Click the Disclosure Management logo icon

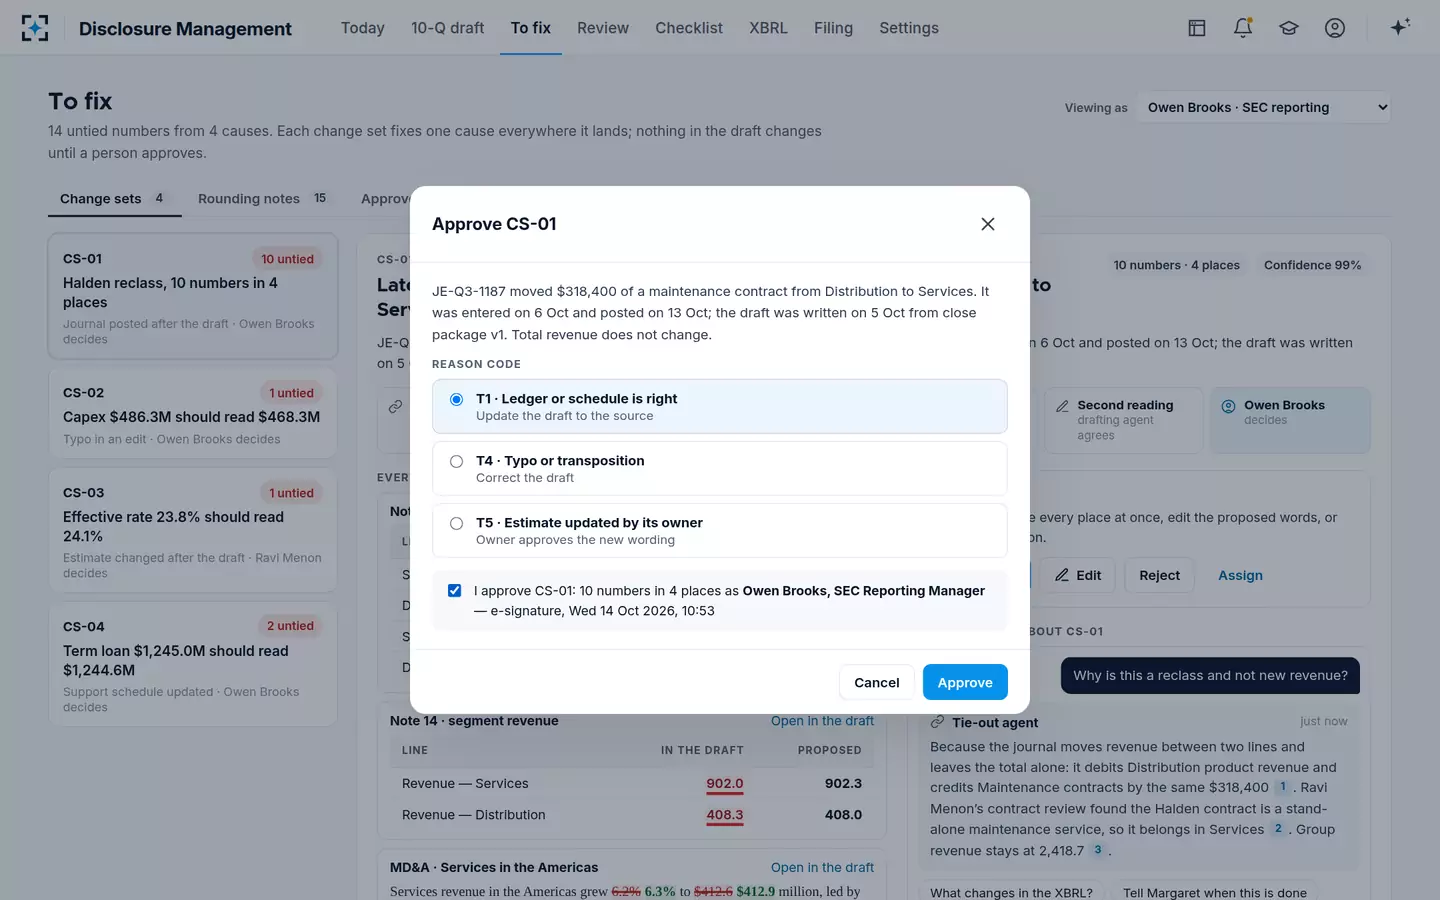(x=35, y=28)
